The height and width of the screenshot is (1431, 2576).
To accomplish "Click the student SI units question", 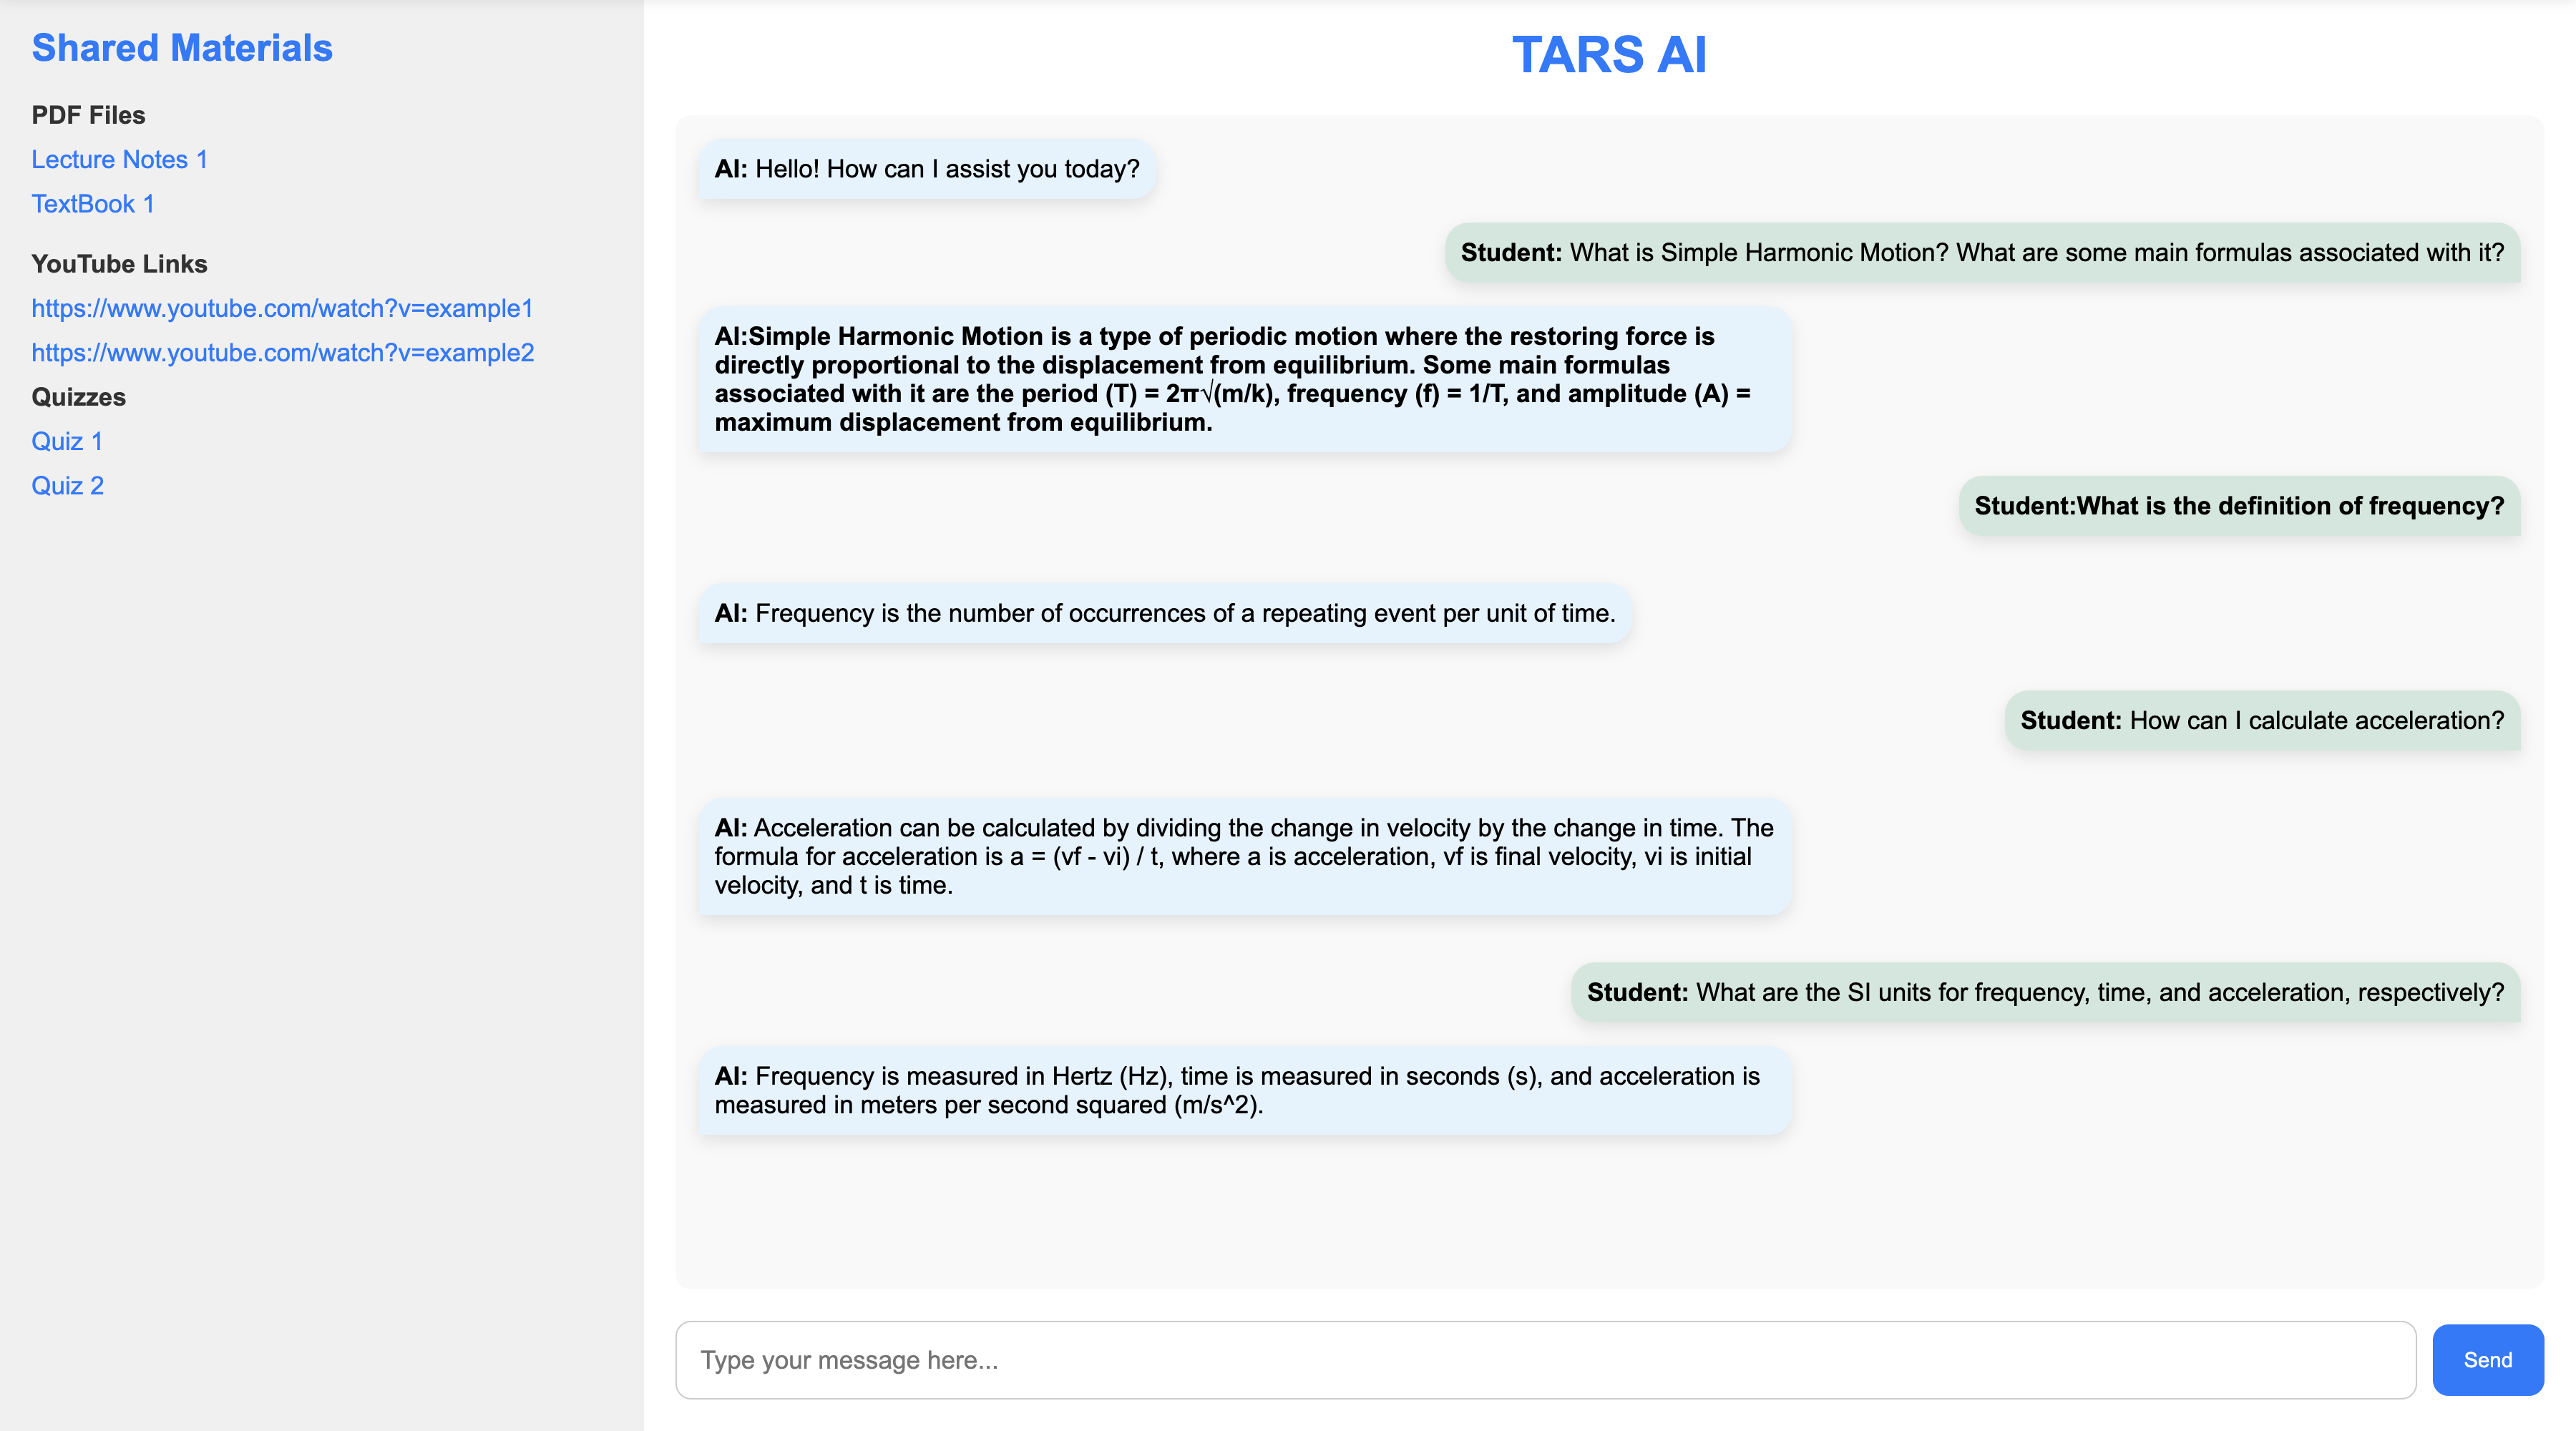I will pyautogui.click(x=2044, y=992).
